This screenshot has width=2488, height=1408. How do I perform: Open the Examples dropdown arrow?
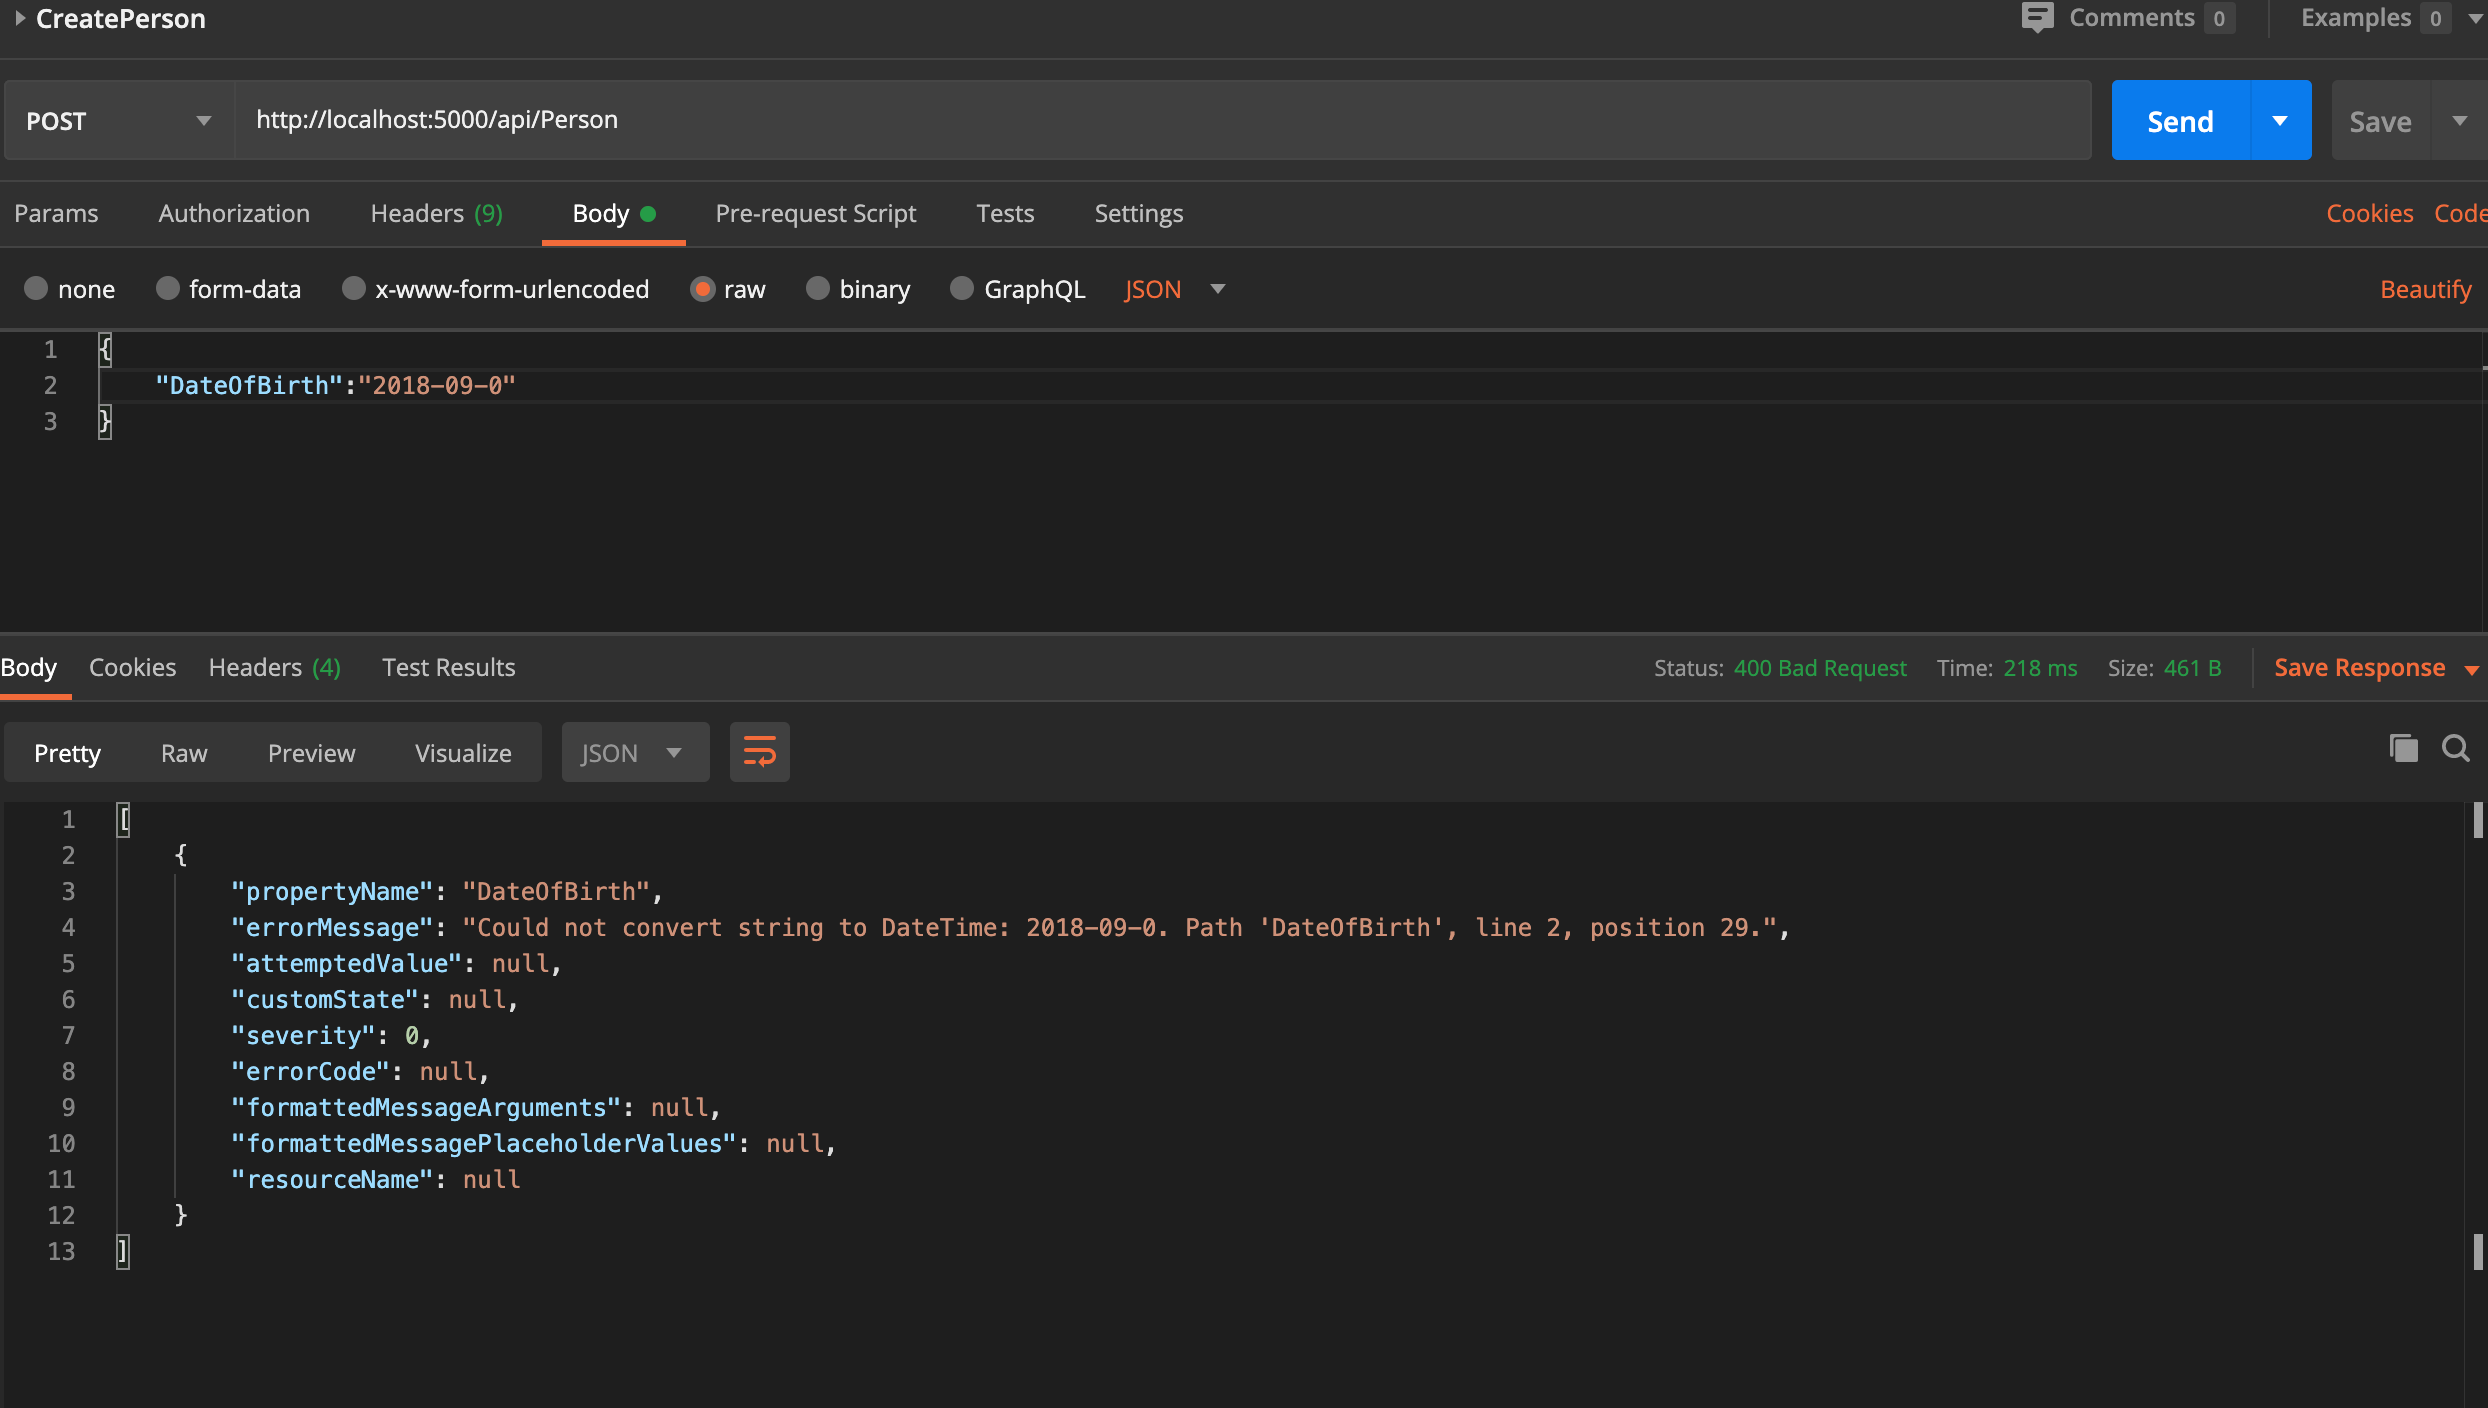(2475, 18)
